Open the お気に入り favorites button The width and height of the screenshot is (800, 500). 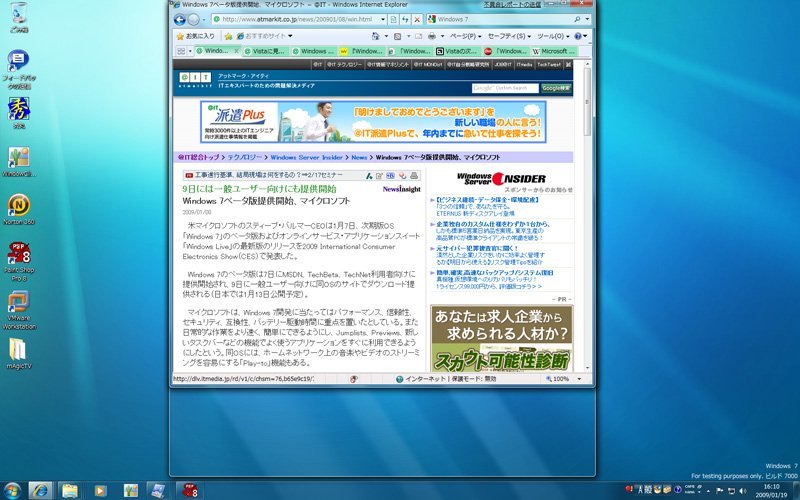[195, 36]
